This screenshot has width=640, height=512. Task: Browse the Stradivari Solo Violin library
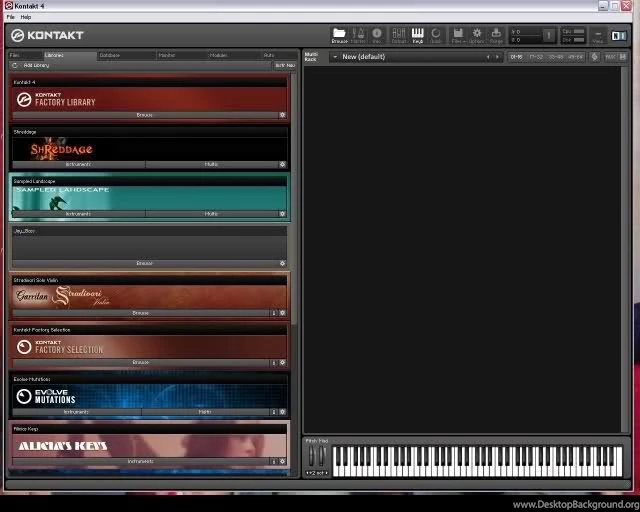[141, 313]
